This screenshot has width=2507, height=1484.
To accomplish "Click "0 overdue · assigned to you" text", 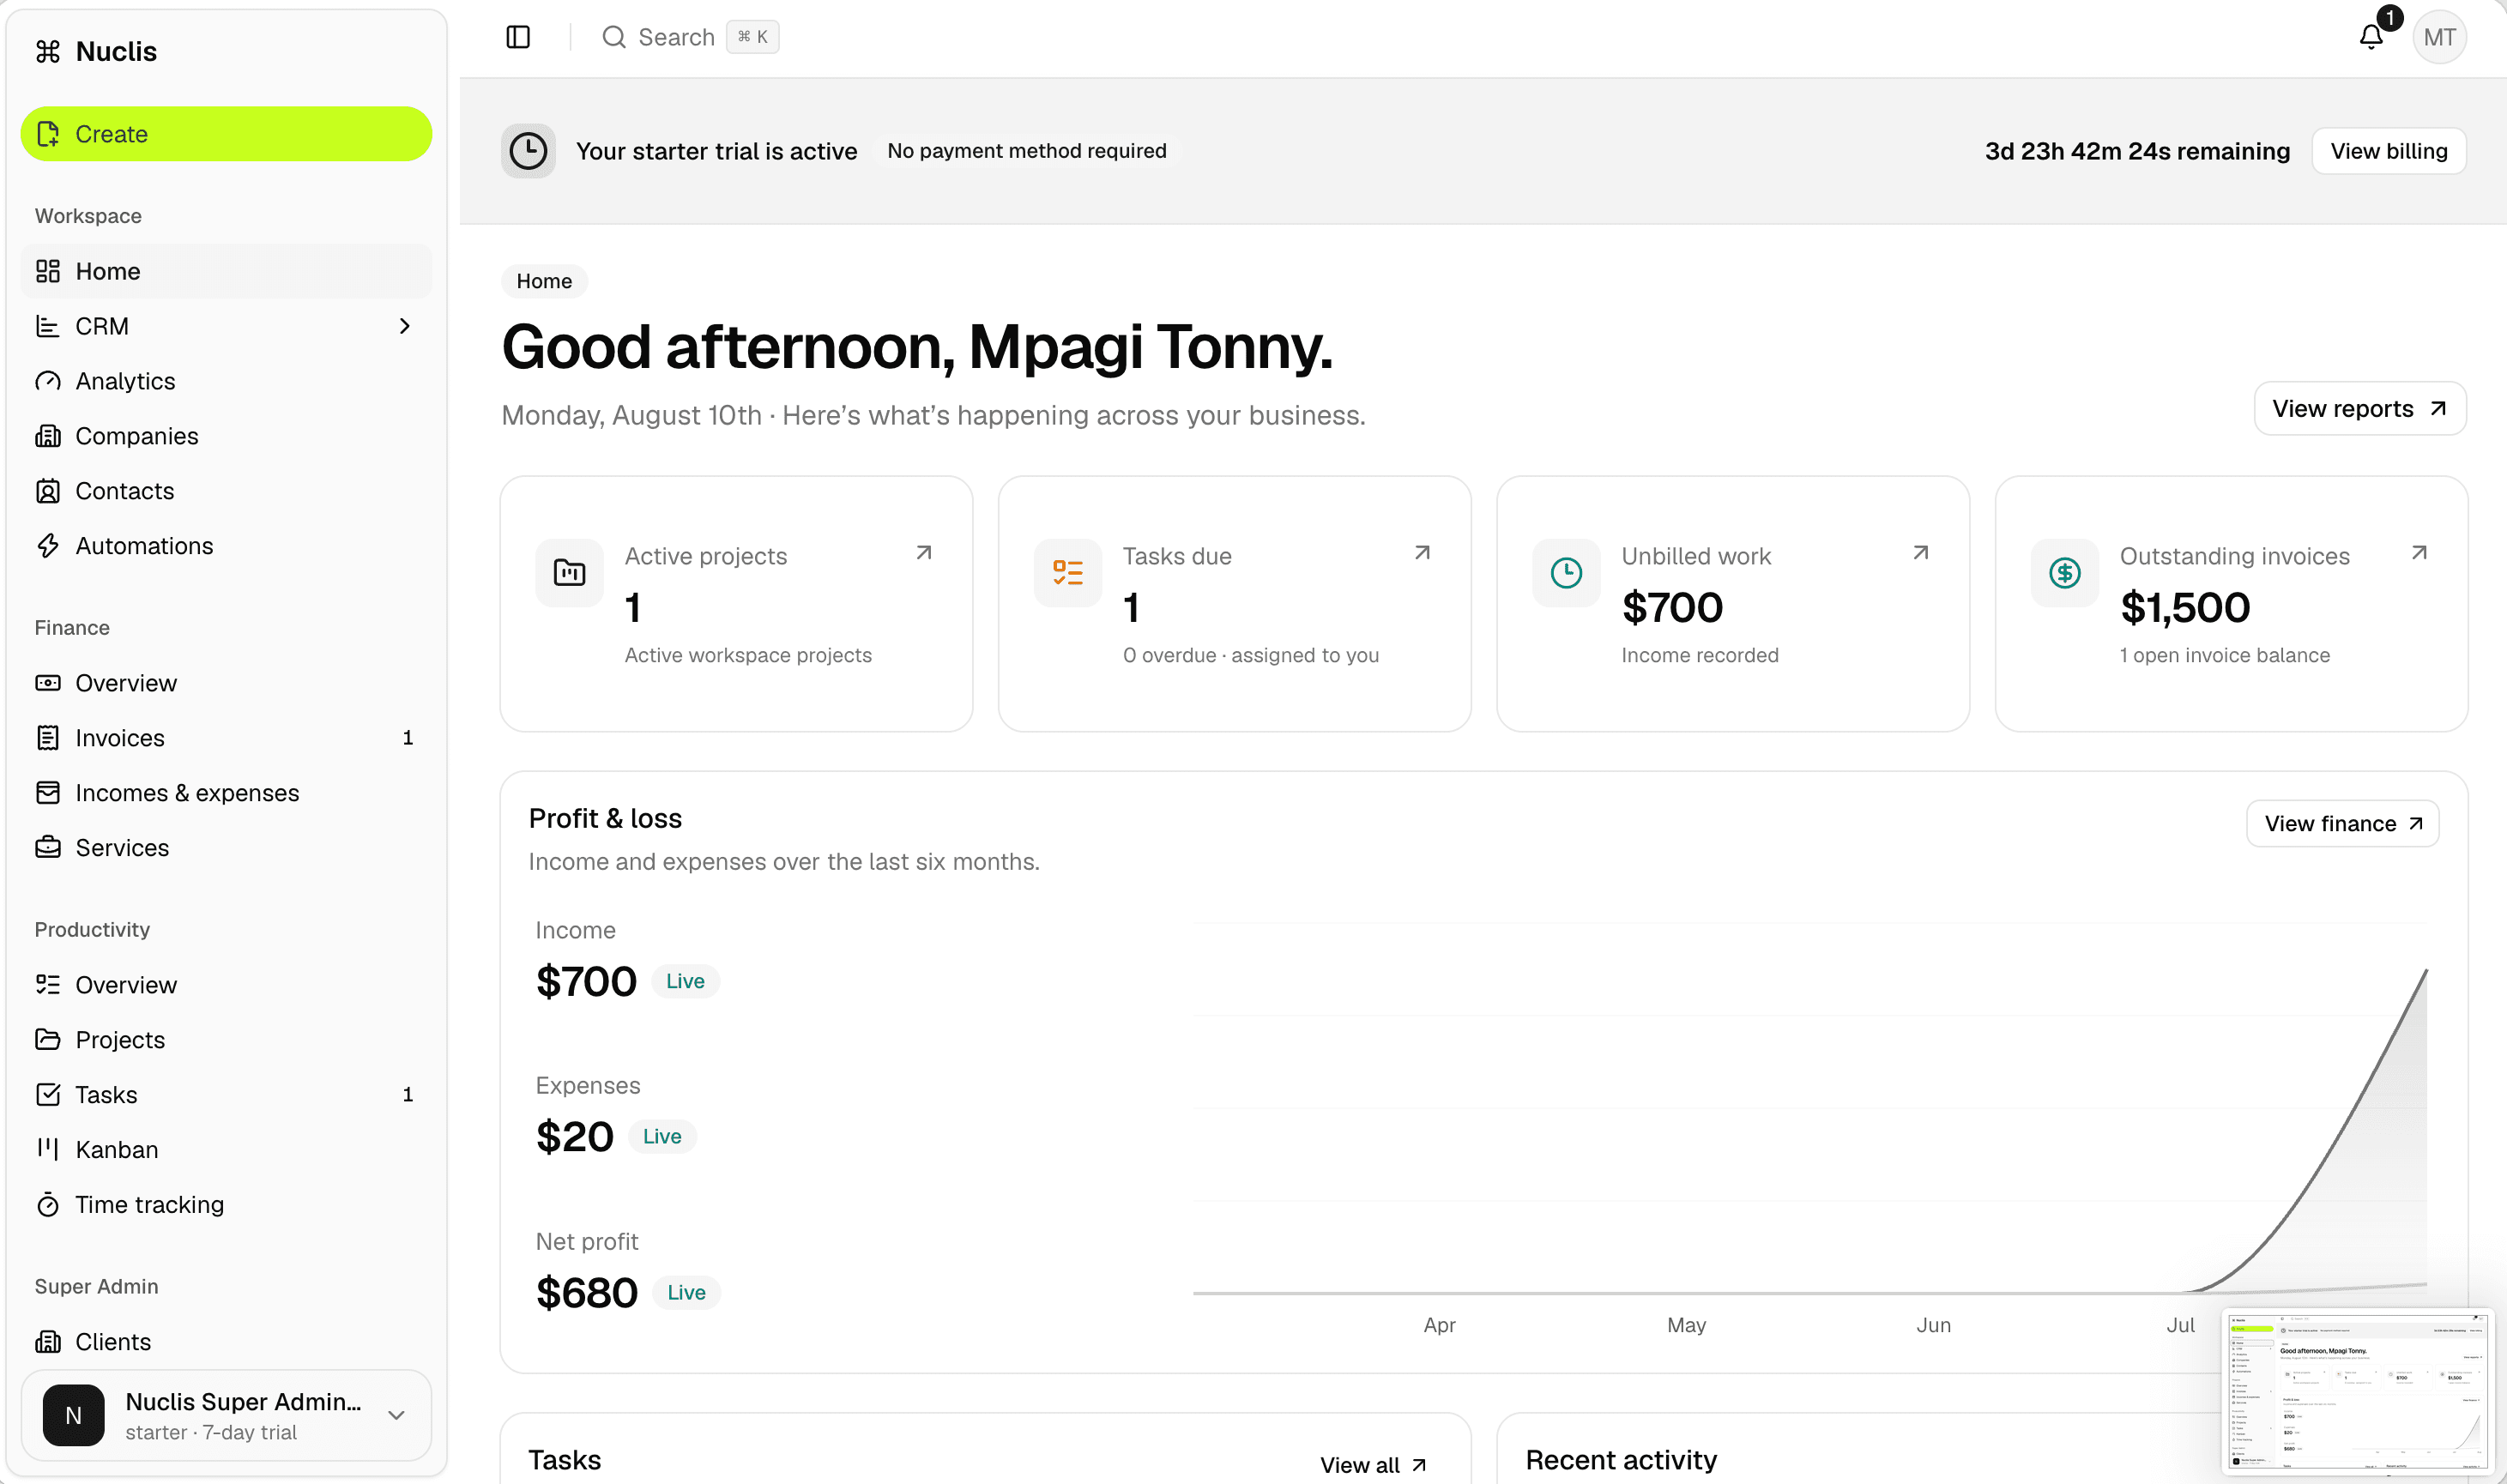I will [x=1251, y=655].
